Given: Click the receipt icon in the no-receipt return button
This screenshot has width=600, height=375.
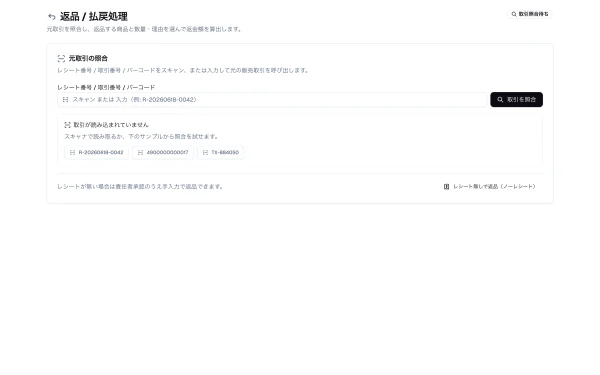Looking at the screenshot, I should tap(446, 186).
